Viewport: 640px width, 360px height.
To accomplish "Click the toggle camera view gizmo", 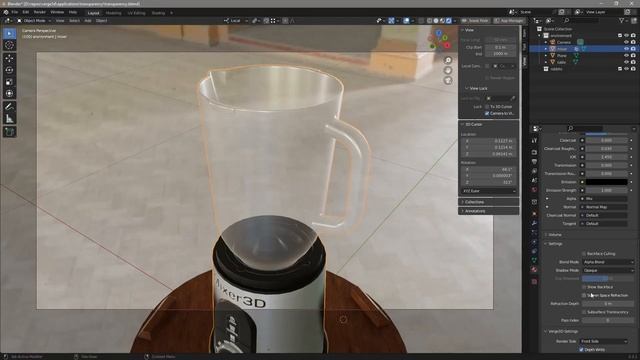I will point(448,80).
